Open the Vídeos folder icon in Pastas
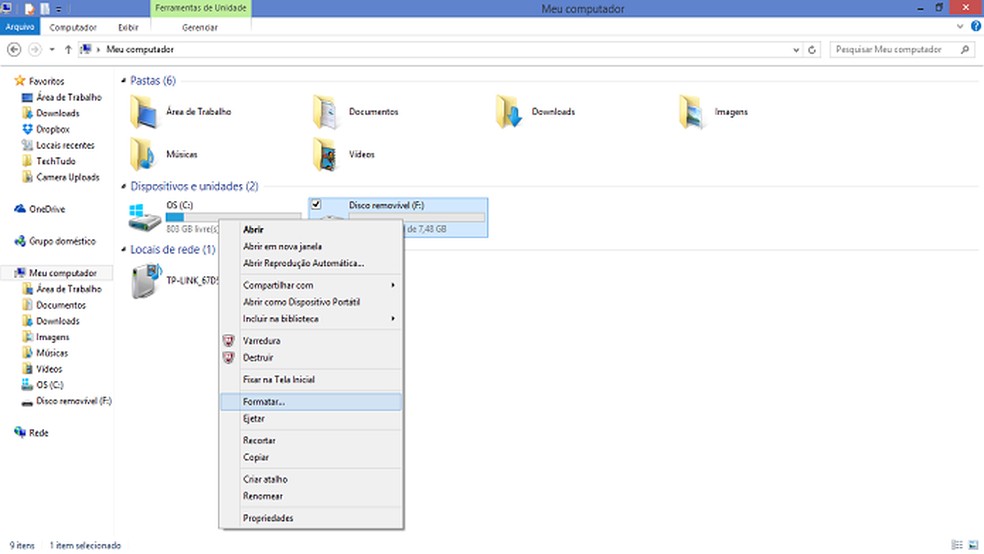The height and width of the screenshot is (554, 984). click(326, 154)
